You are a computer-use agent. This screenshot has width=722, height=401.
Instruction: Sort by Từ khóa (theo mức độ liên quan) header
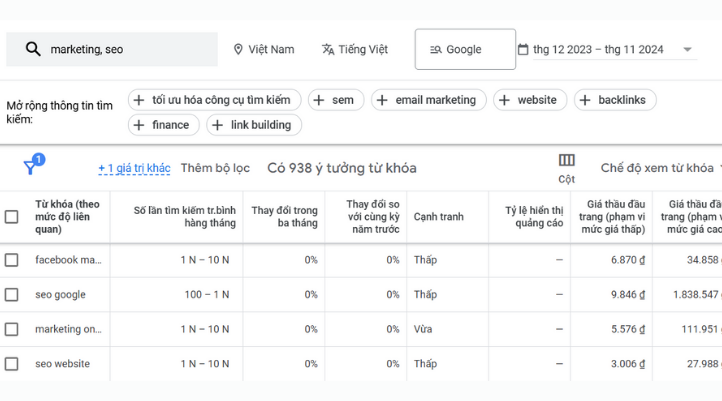[x=67, y=216]
